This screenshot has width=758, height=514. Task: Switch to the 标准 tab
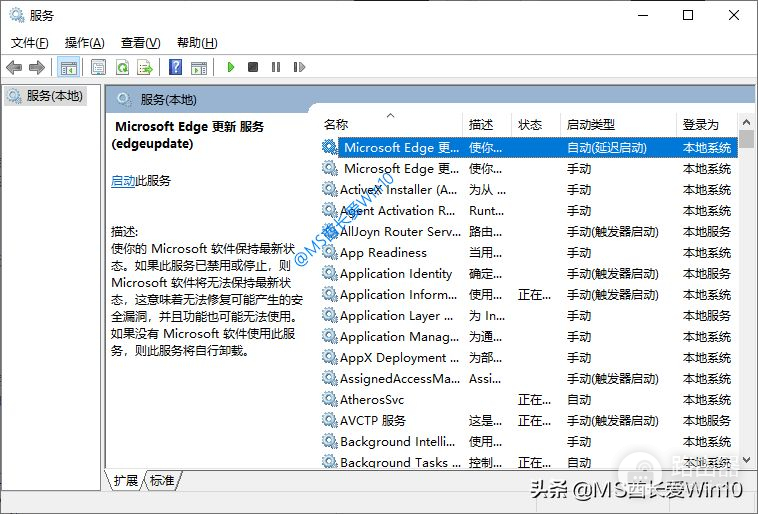click(x=162, y=480)
